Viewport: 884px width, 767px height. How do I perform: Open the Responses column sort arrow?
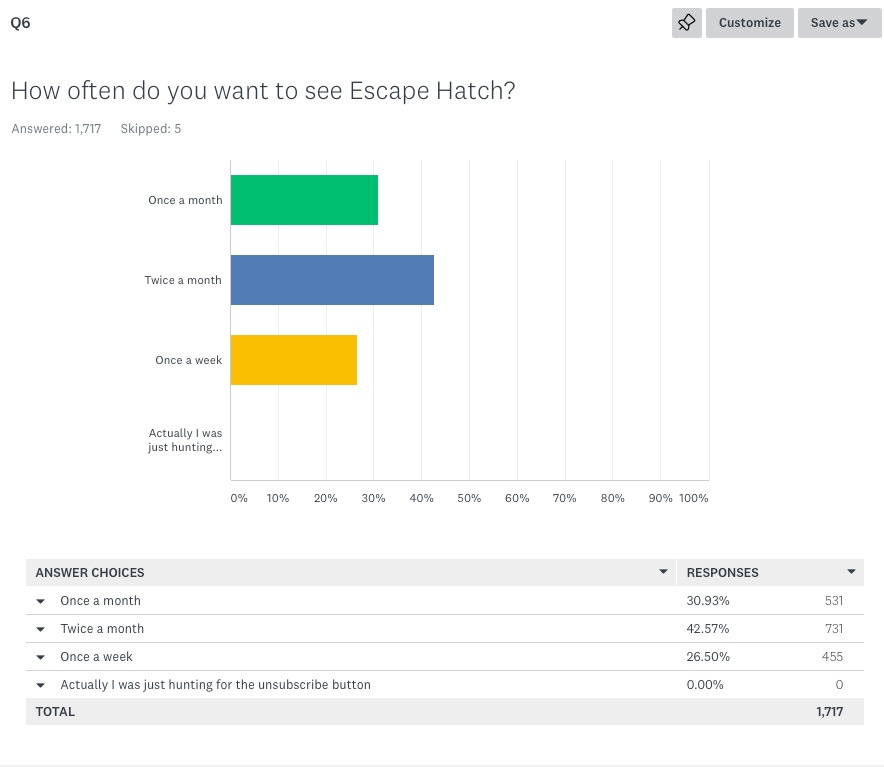pyautogui.click(x=851, y=572)
